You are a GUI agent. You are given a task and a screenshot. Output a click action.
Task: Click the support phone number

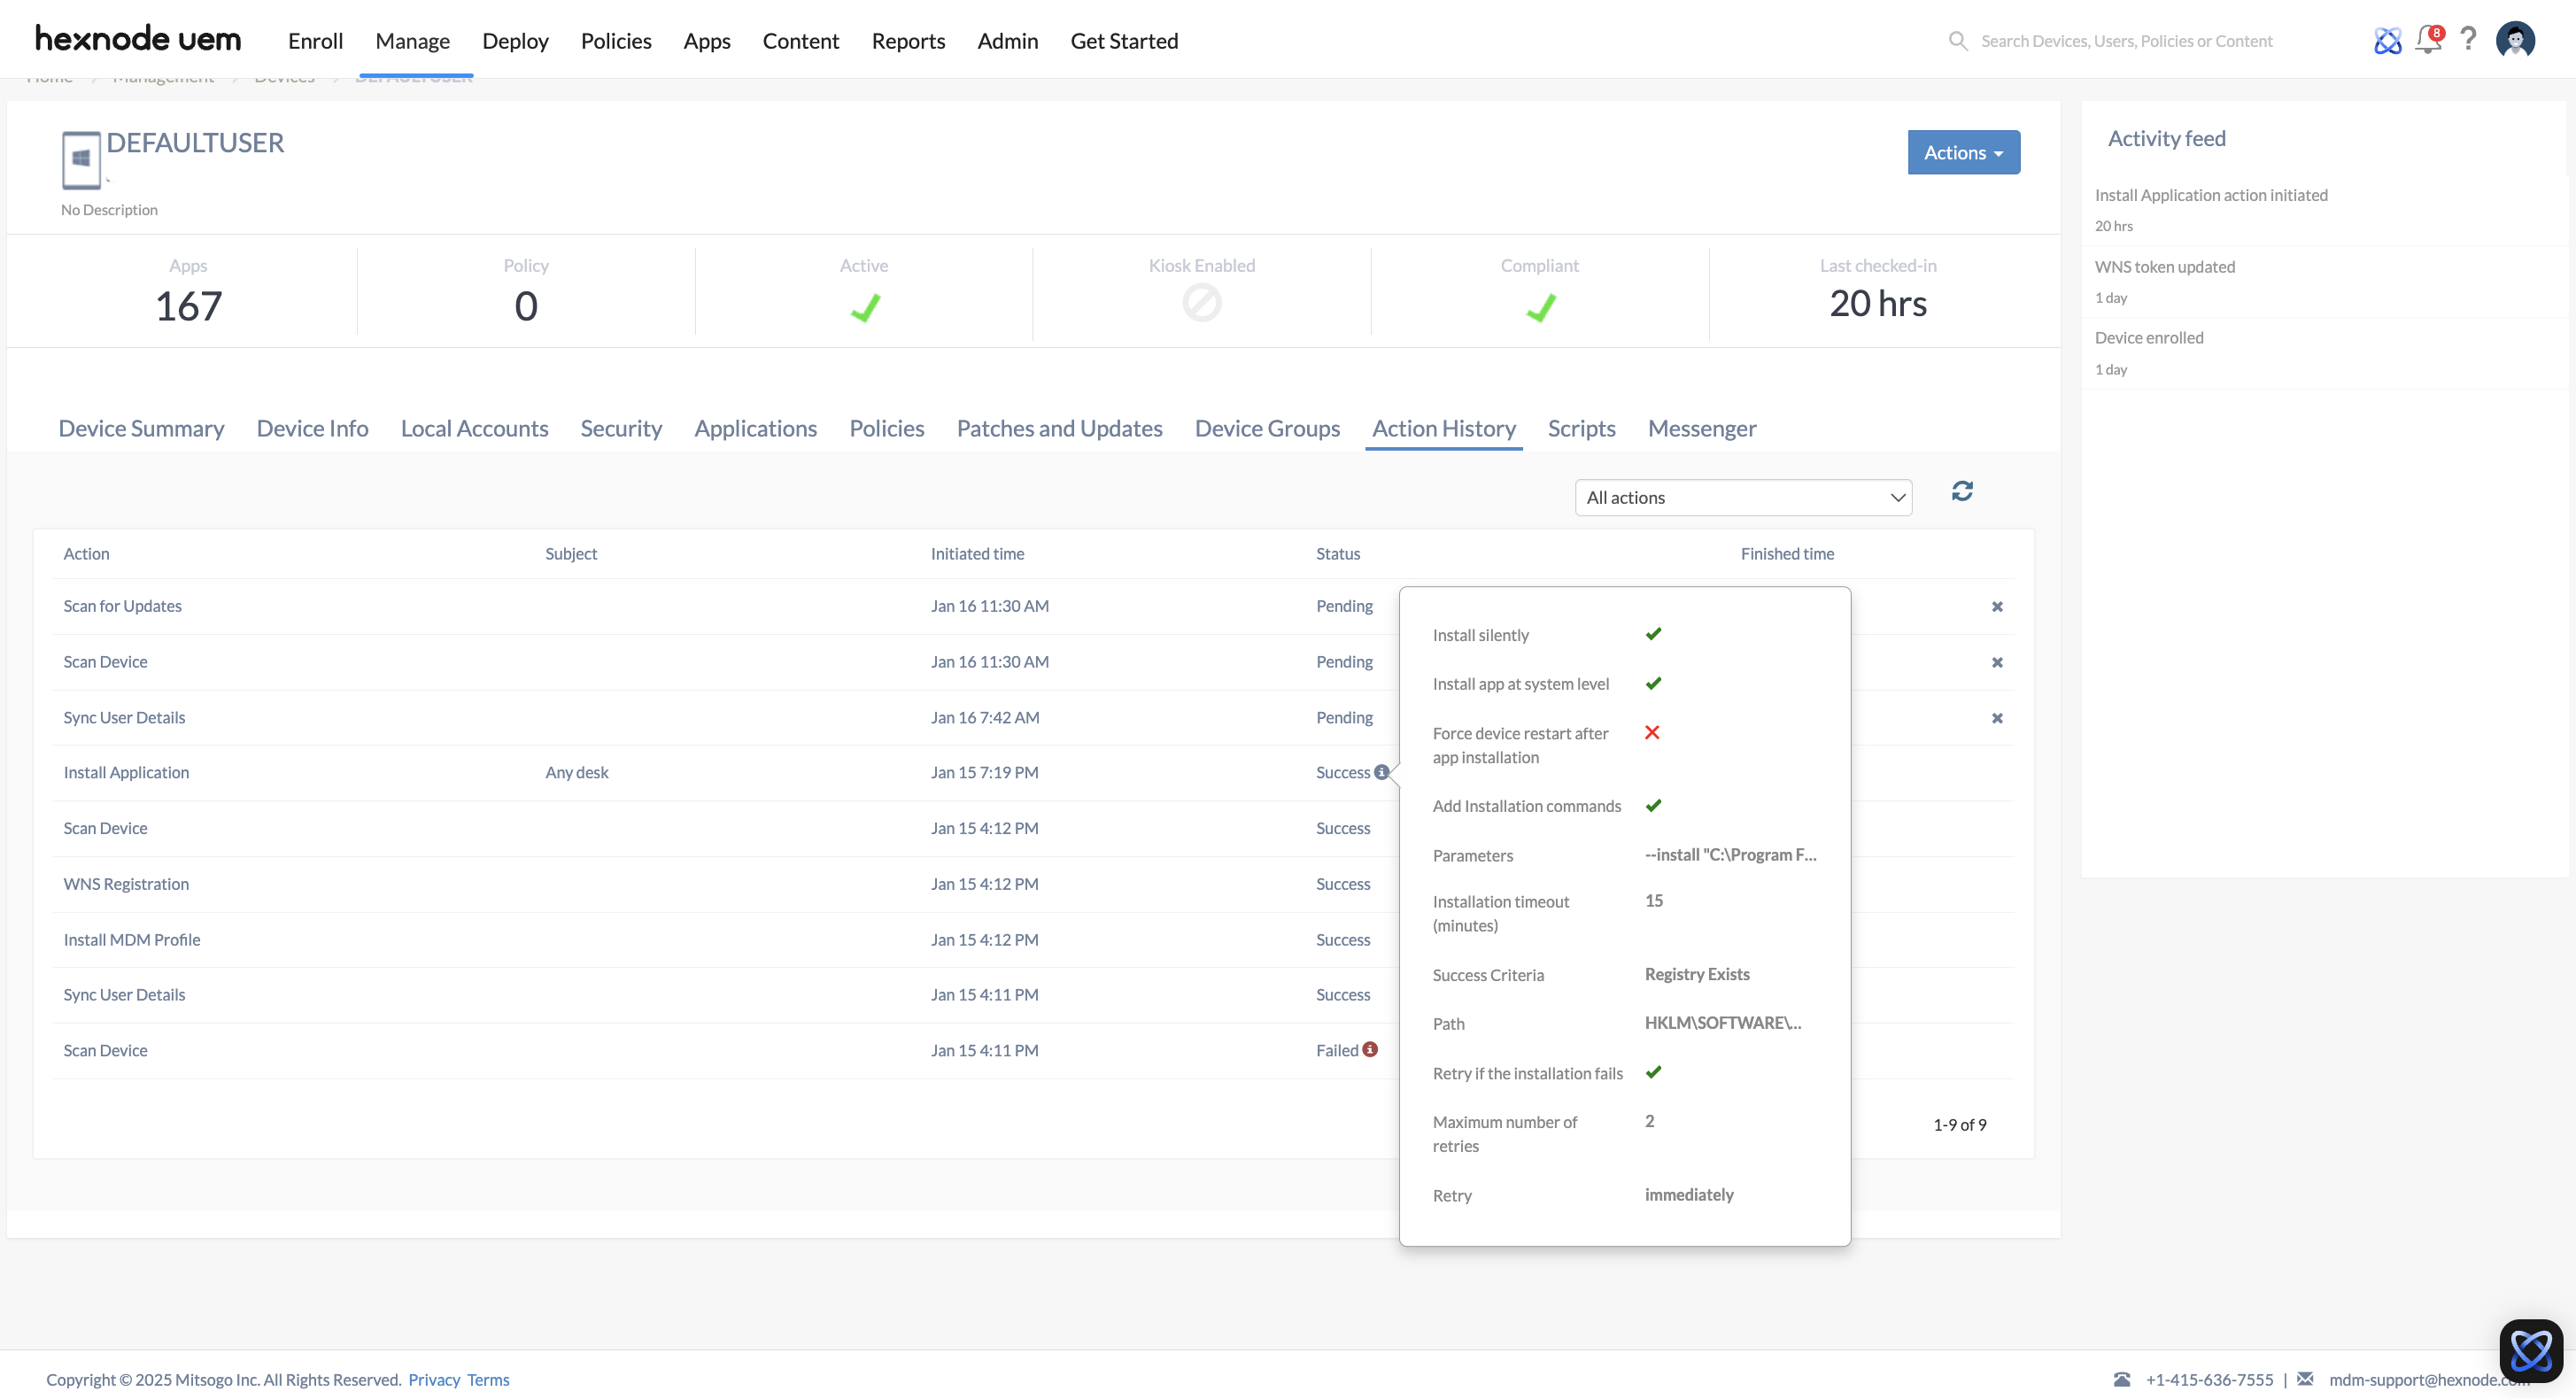(x=2209, y=1379)
